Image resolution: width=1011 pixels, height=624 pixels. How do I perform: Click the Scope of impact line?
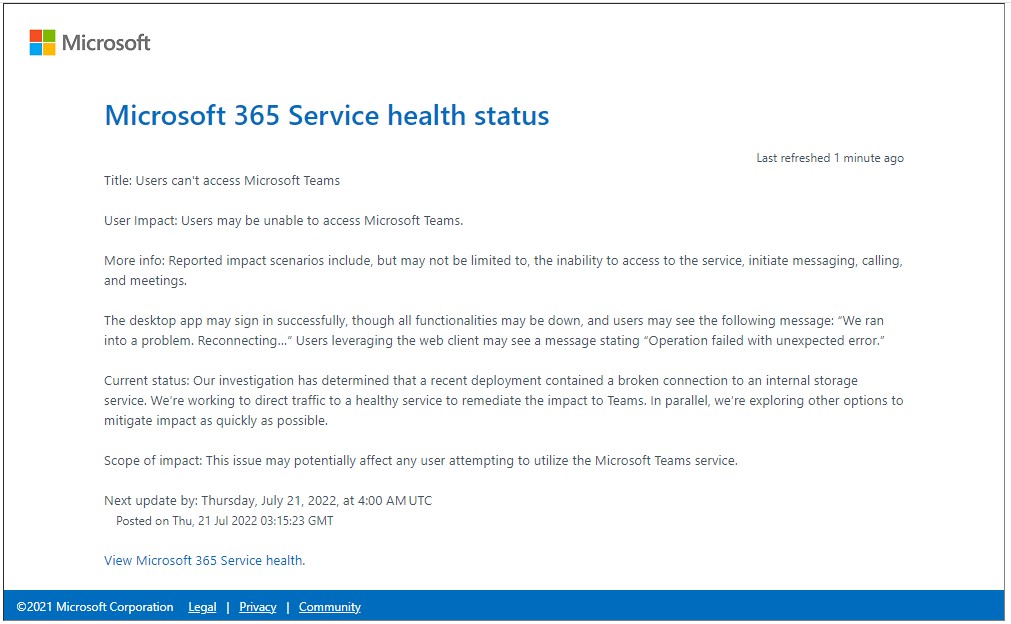420,461
